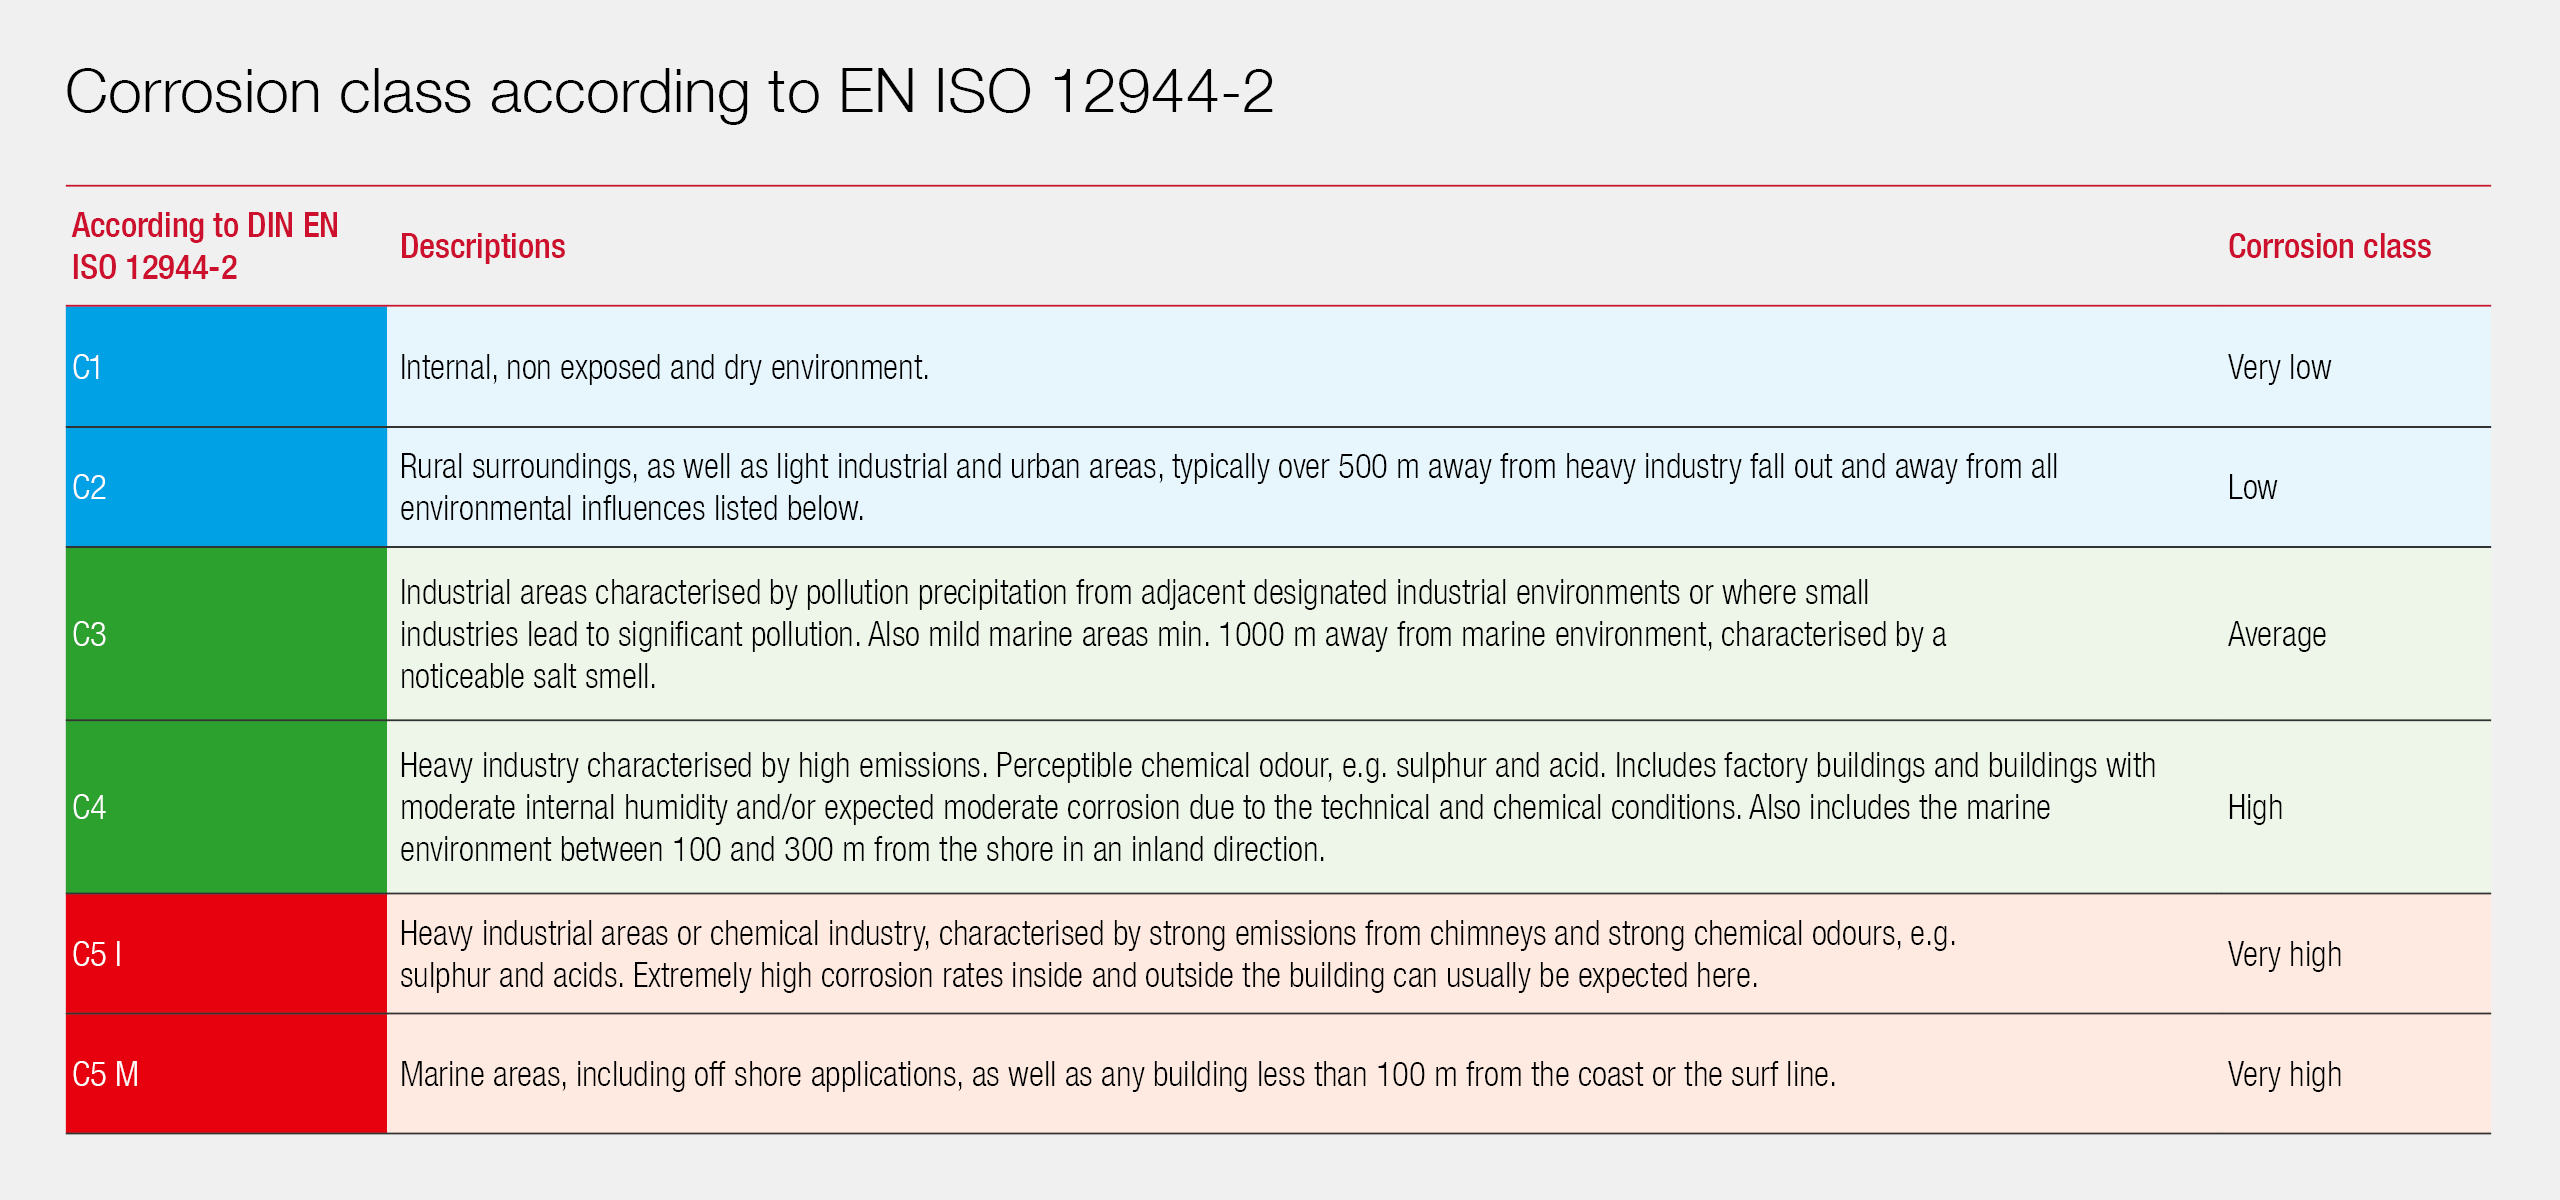Select the red C5 I cell
Screen dimensions: 2560x1200
[226, 954]
